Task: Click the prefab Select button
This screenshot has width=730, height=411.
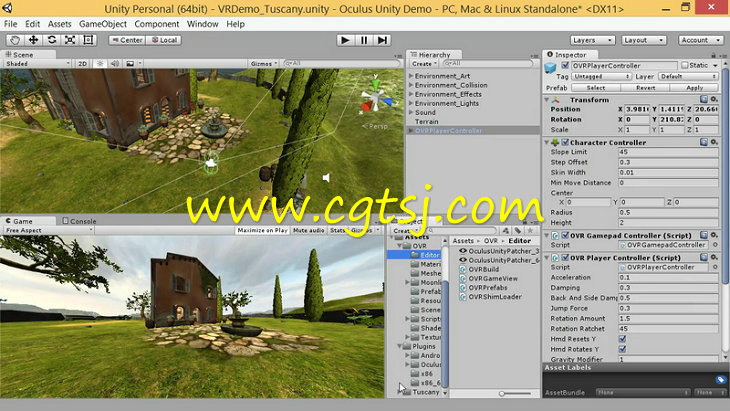Action: [x=596, y=88]
